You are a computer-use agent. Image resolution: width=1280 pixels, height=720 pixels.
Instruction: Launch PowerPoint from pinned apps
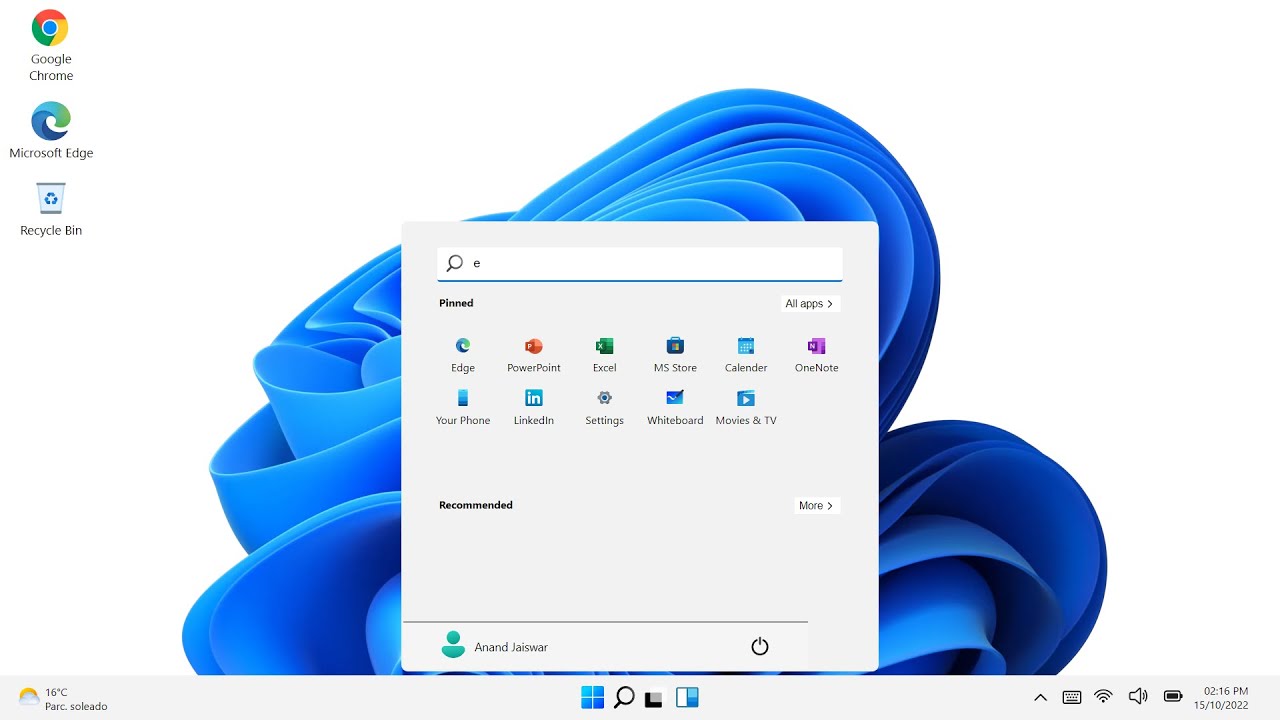[534, 355]
